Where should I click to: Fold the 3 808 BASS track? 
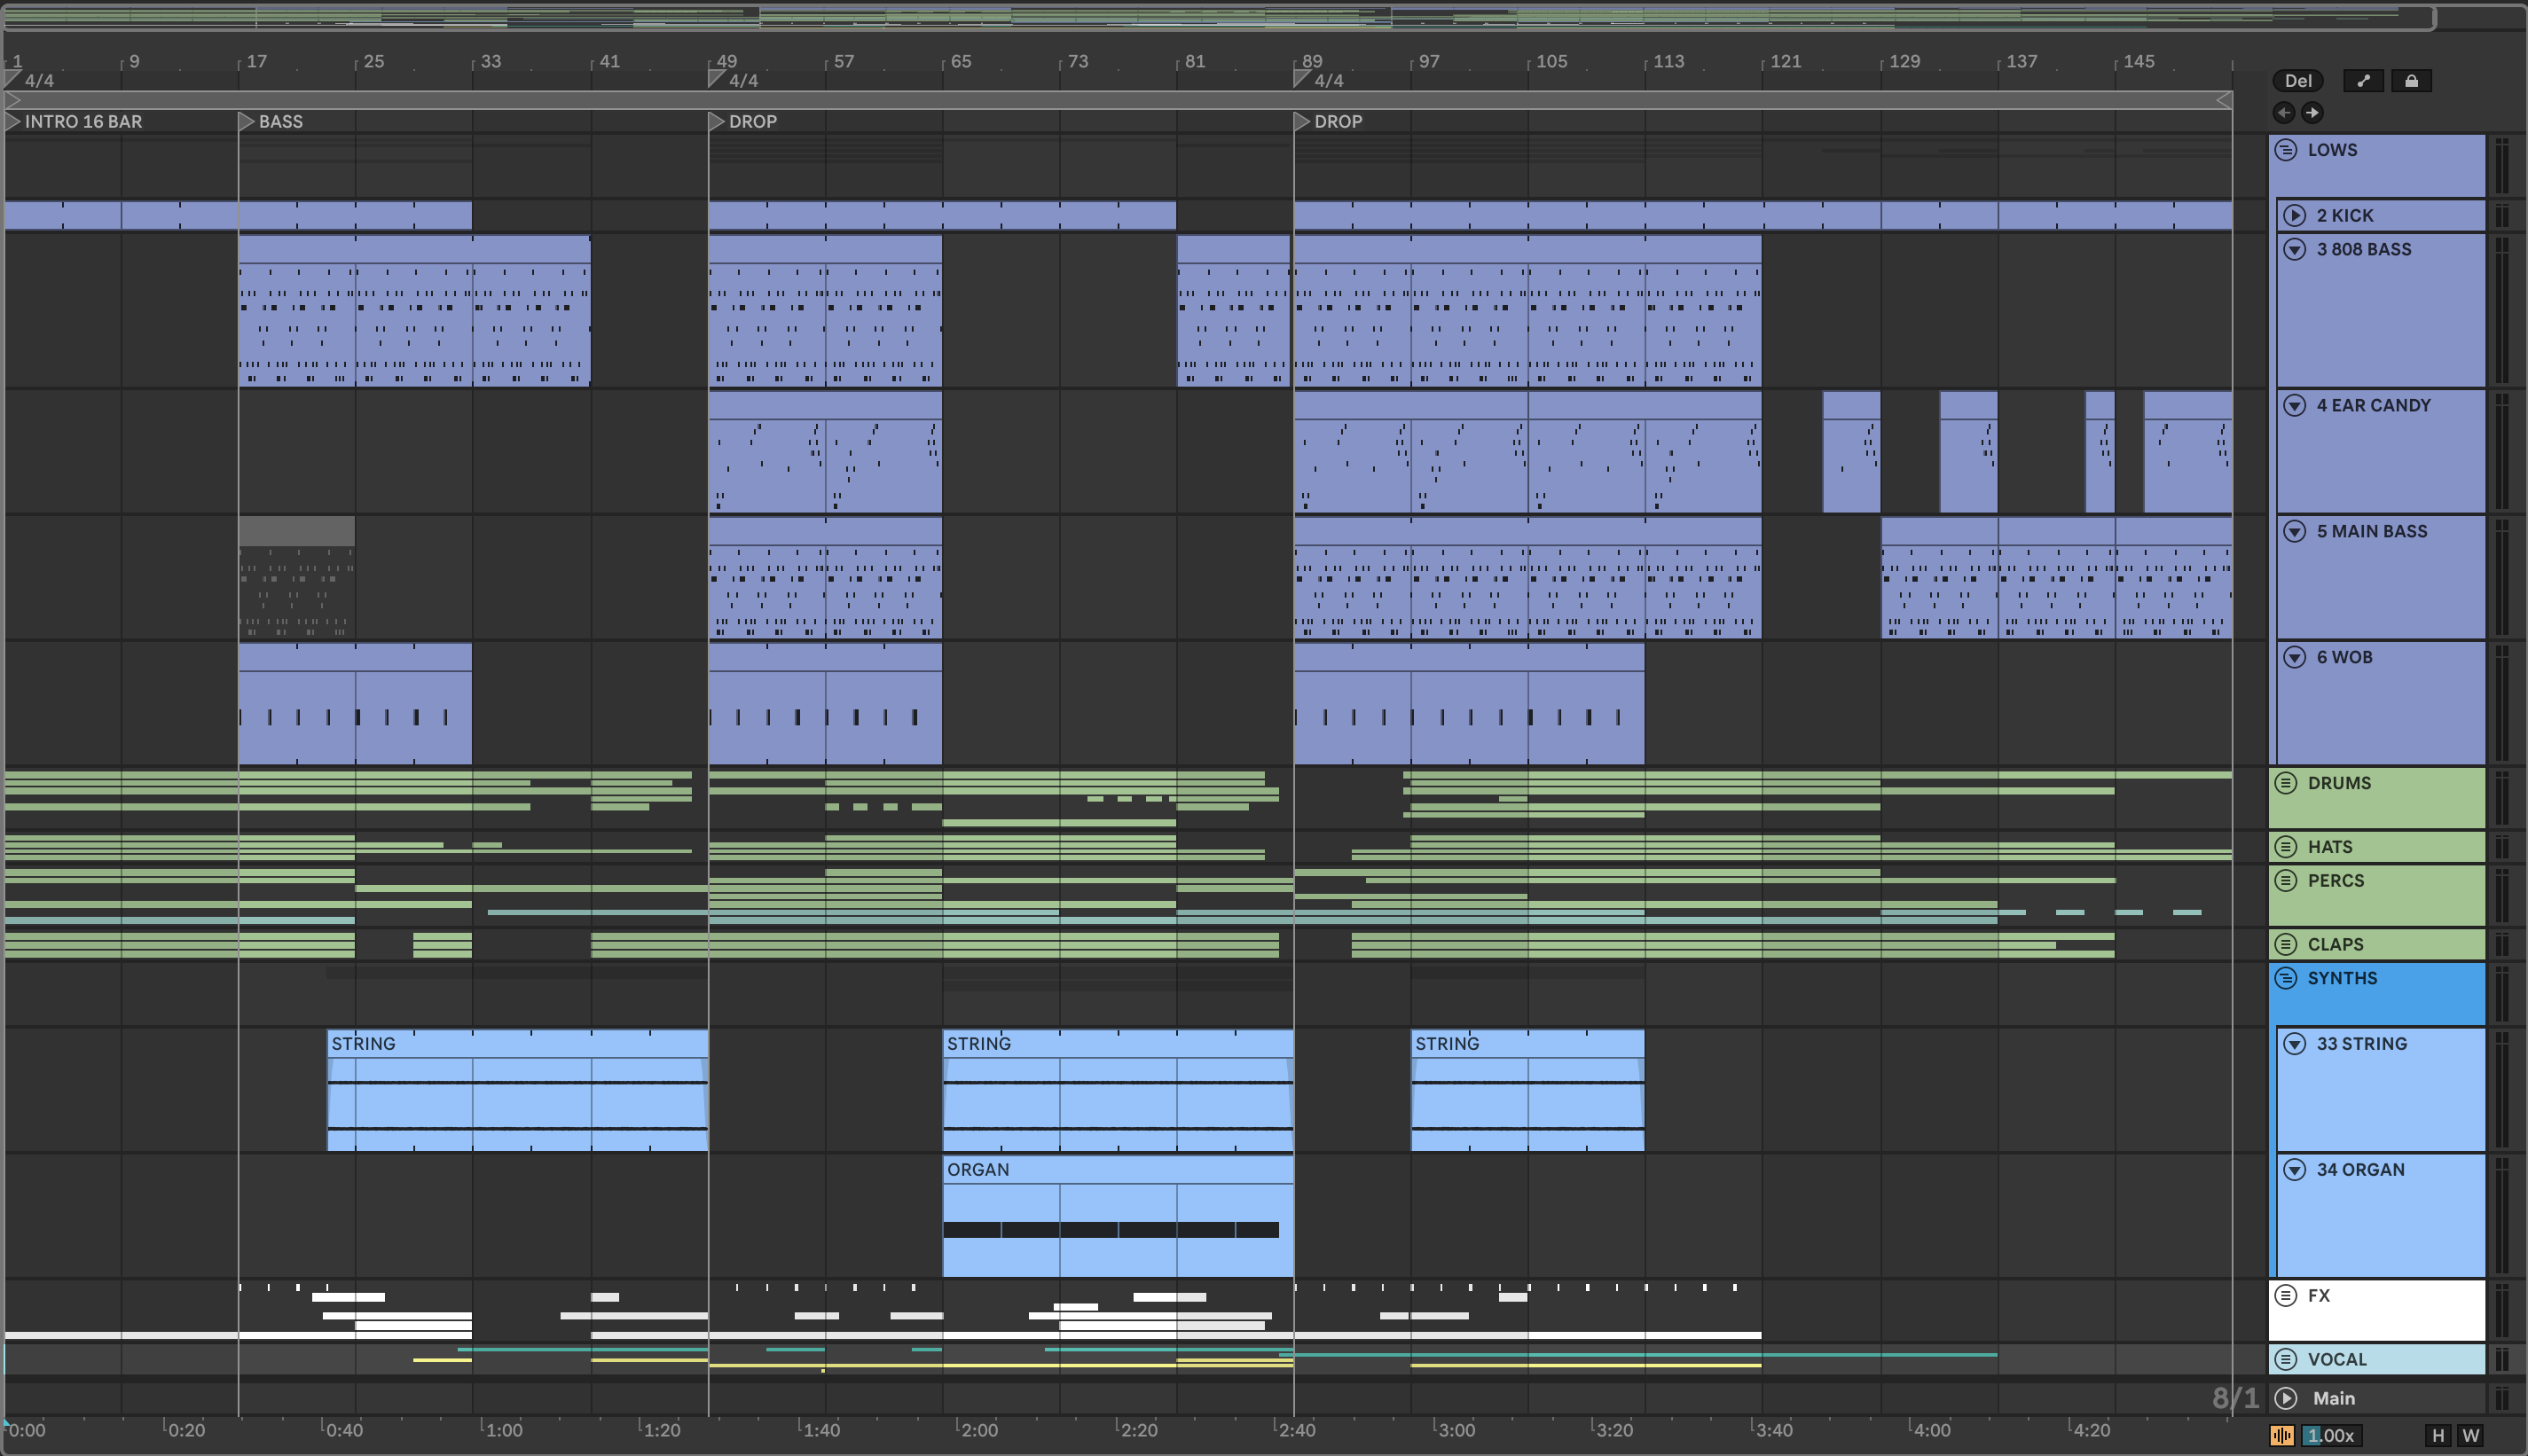2294,249
